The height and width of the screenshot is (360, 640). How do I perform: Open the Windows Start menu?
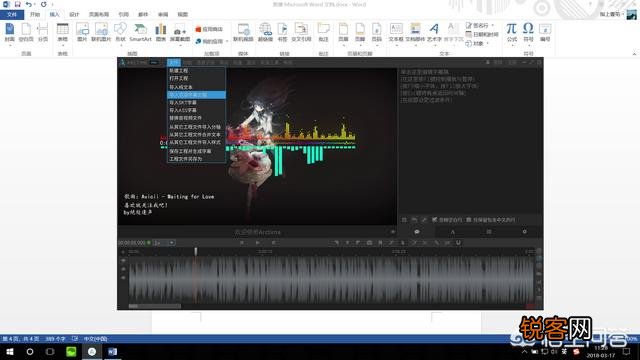[10, 351]
